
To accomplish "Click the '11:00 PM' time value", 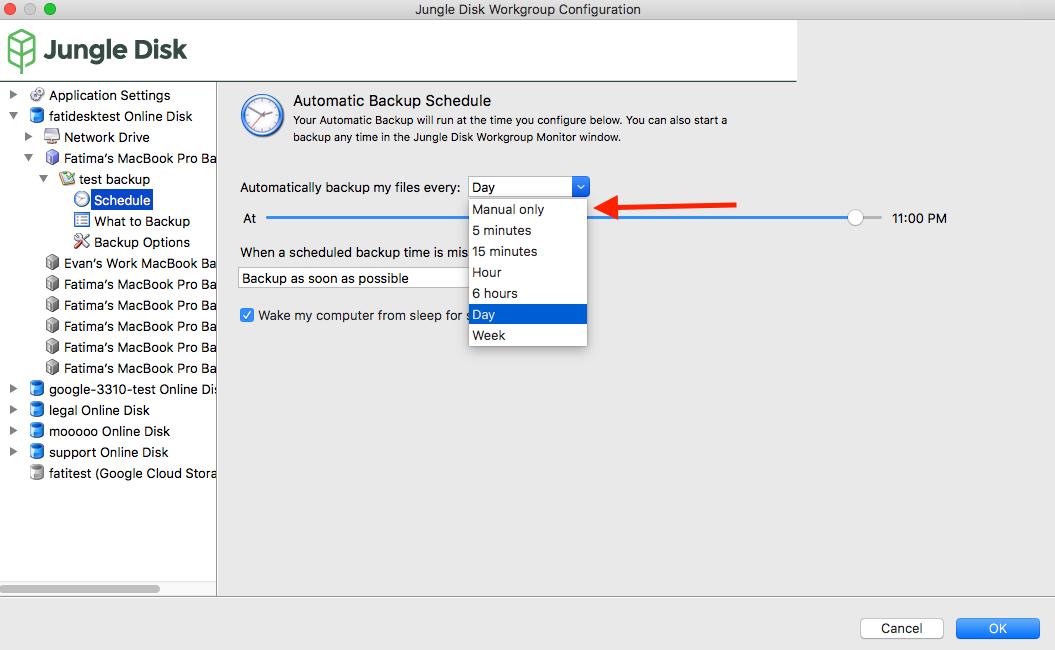I will [919, 218].
